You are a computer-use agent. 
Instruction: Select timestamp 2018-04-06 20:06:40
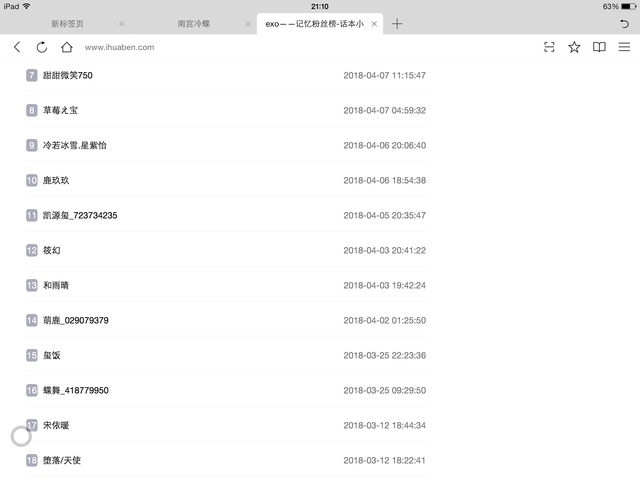point(384,146)
